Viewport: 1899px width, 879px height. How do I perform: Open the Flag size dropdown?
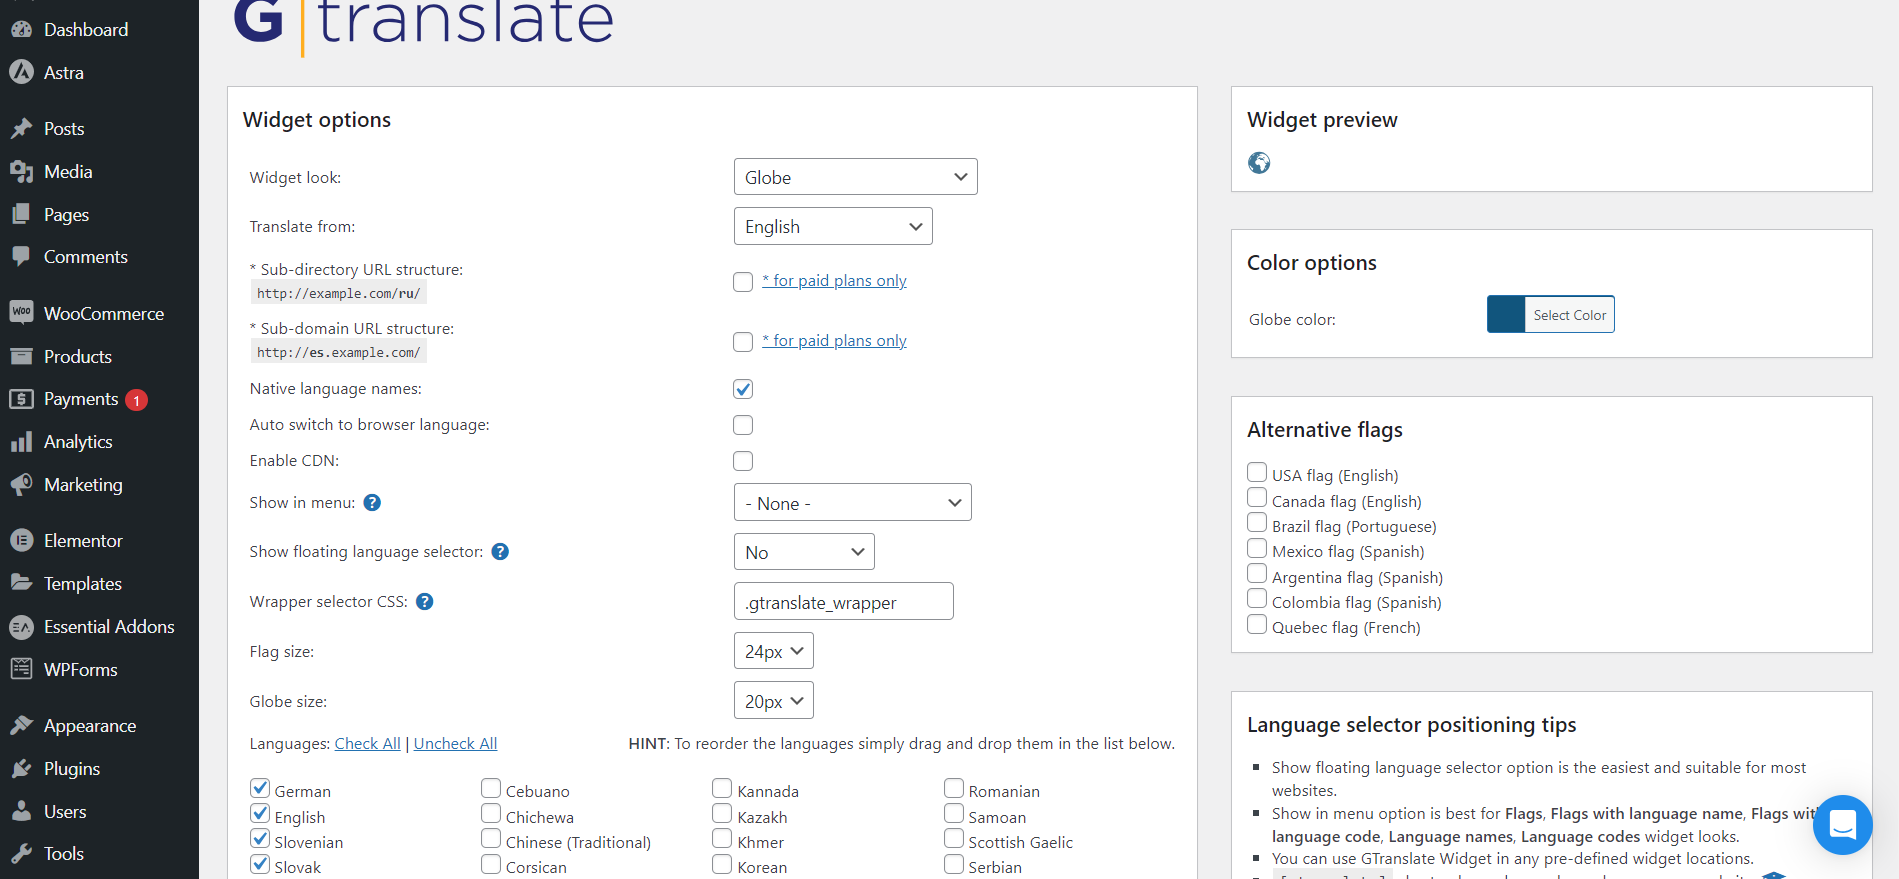(773, 651)
